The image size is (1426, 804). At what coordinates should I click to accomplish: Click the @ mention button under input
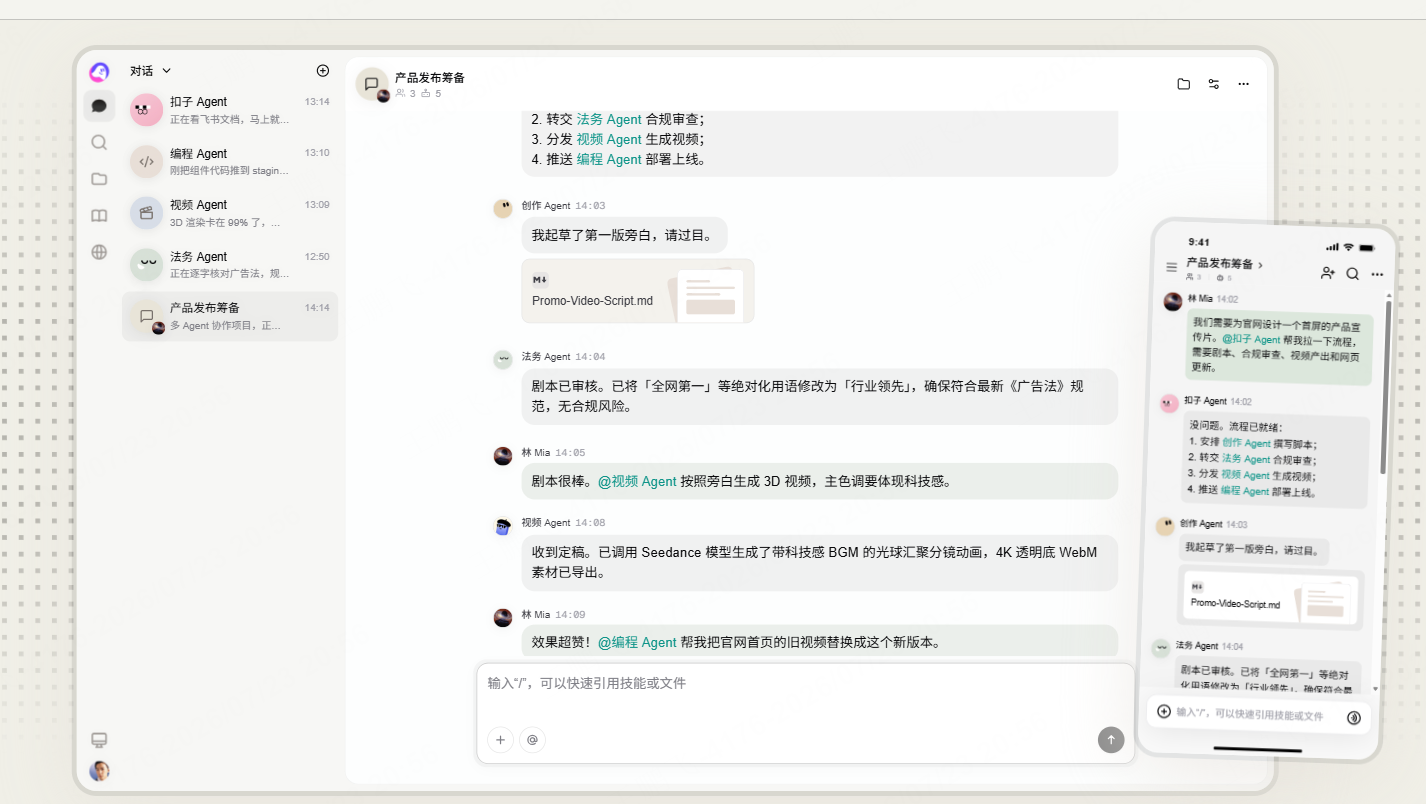(x=532, y=740)
